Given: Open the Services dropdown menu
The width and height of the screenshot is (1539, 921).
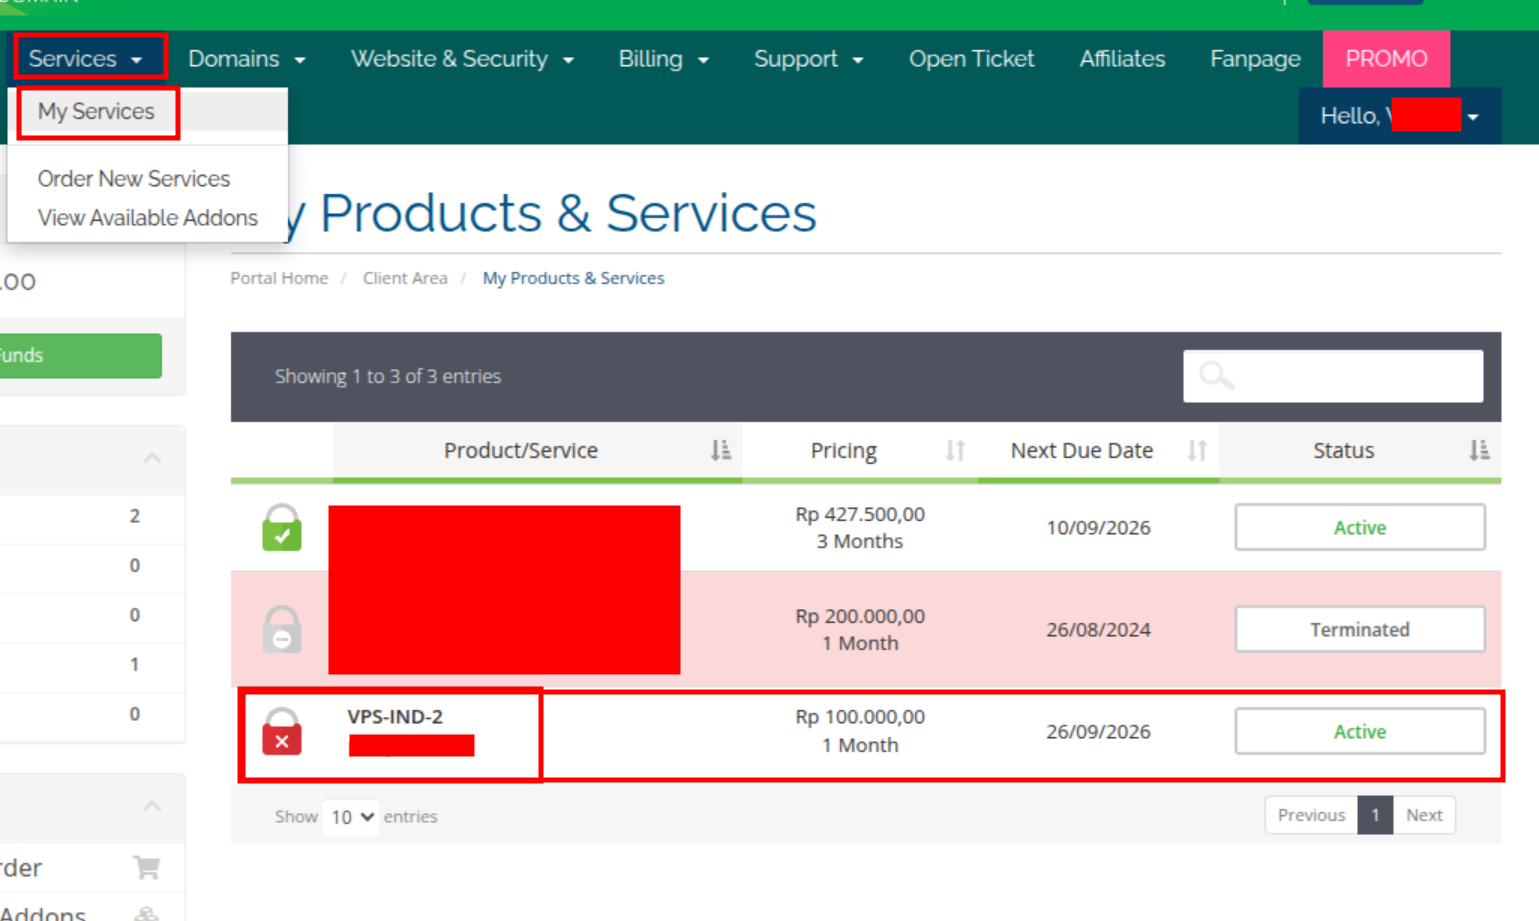Looking at the screenshot, I should pyautogui.click(x=85, y=59).
